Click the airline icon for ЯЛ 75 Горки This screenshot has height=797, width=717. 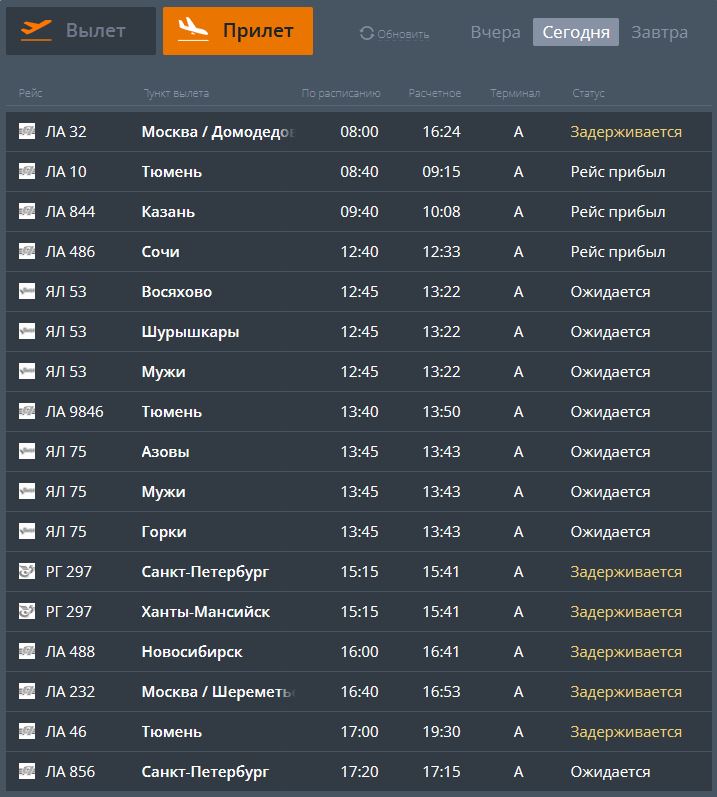tap(27, 532)
